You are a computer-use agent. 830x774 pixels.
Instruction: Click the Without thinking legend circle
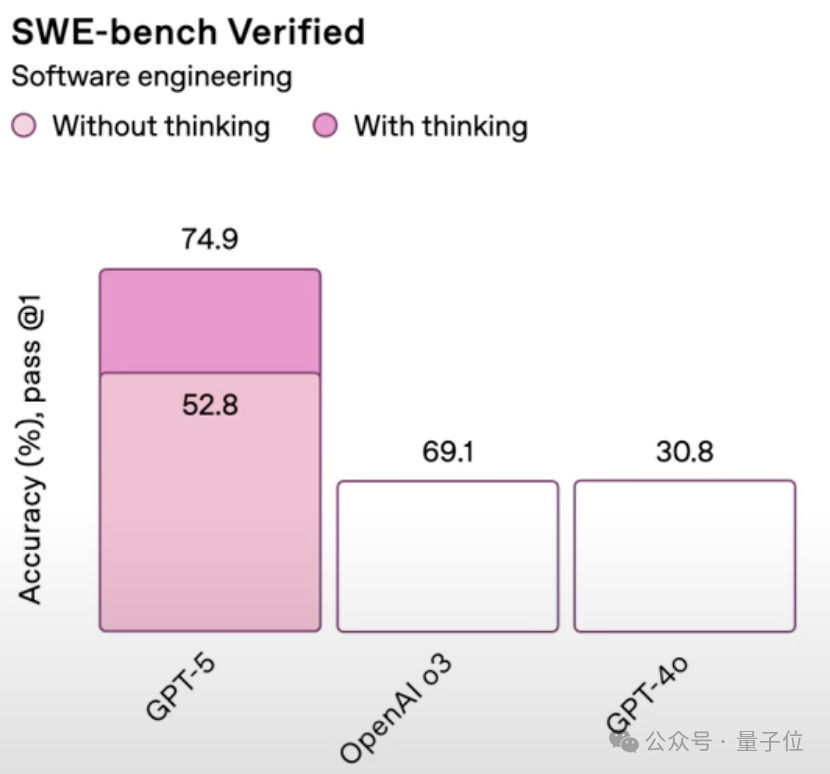[x=24, y=126]
